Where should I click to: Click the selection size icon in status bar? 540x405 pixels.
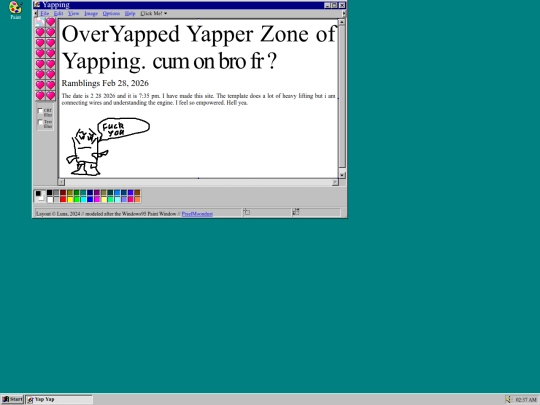[295, 212]
